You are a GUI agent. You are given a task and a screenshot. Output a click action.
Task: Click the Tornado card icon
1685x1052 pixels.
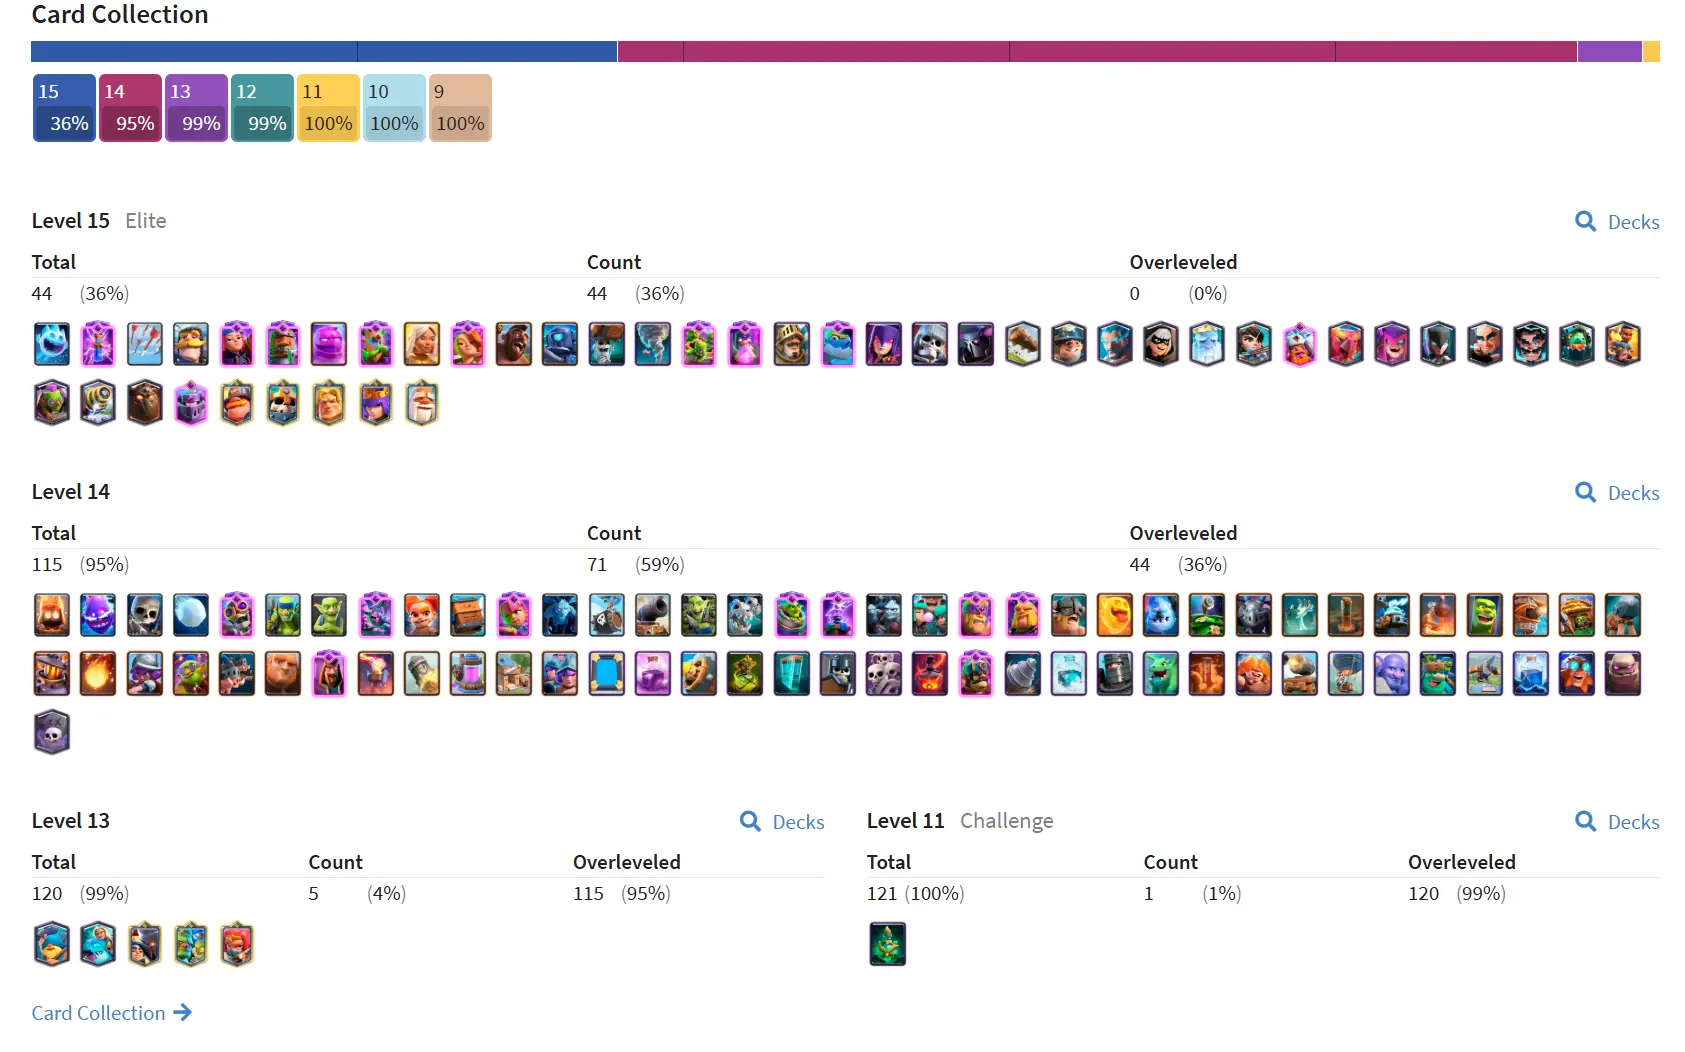point(653,344)
